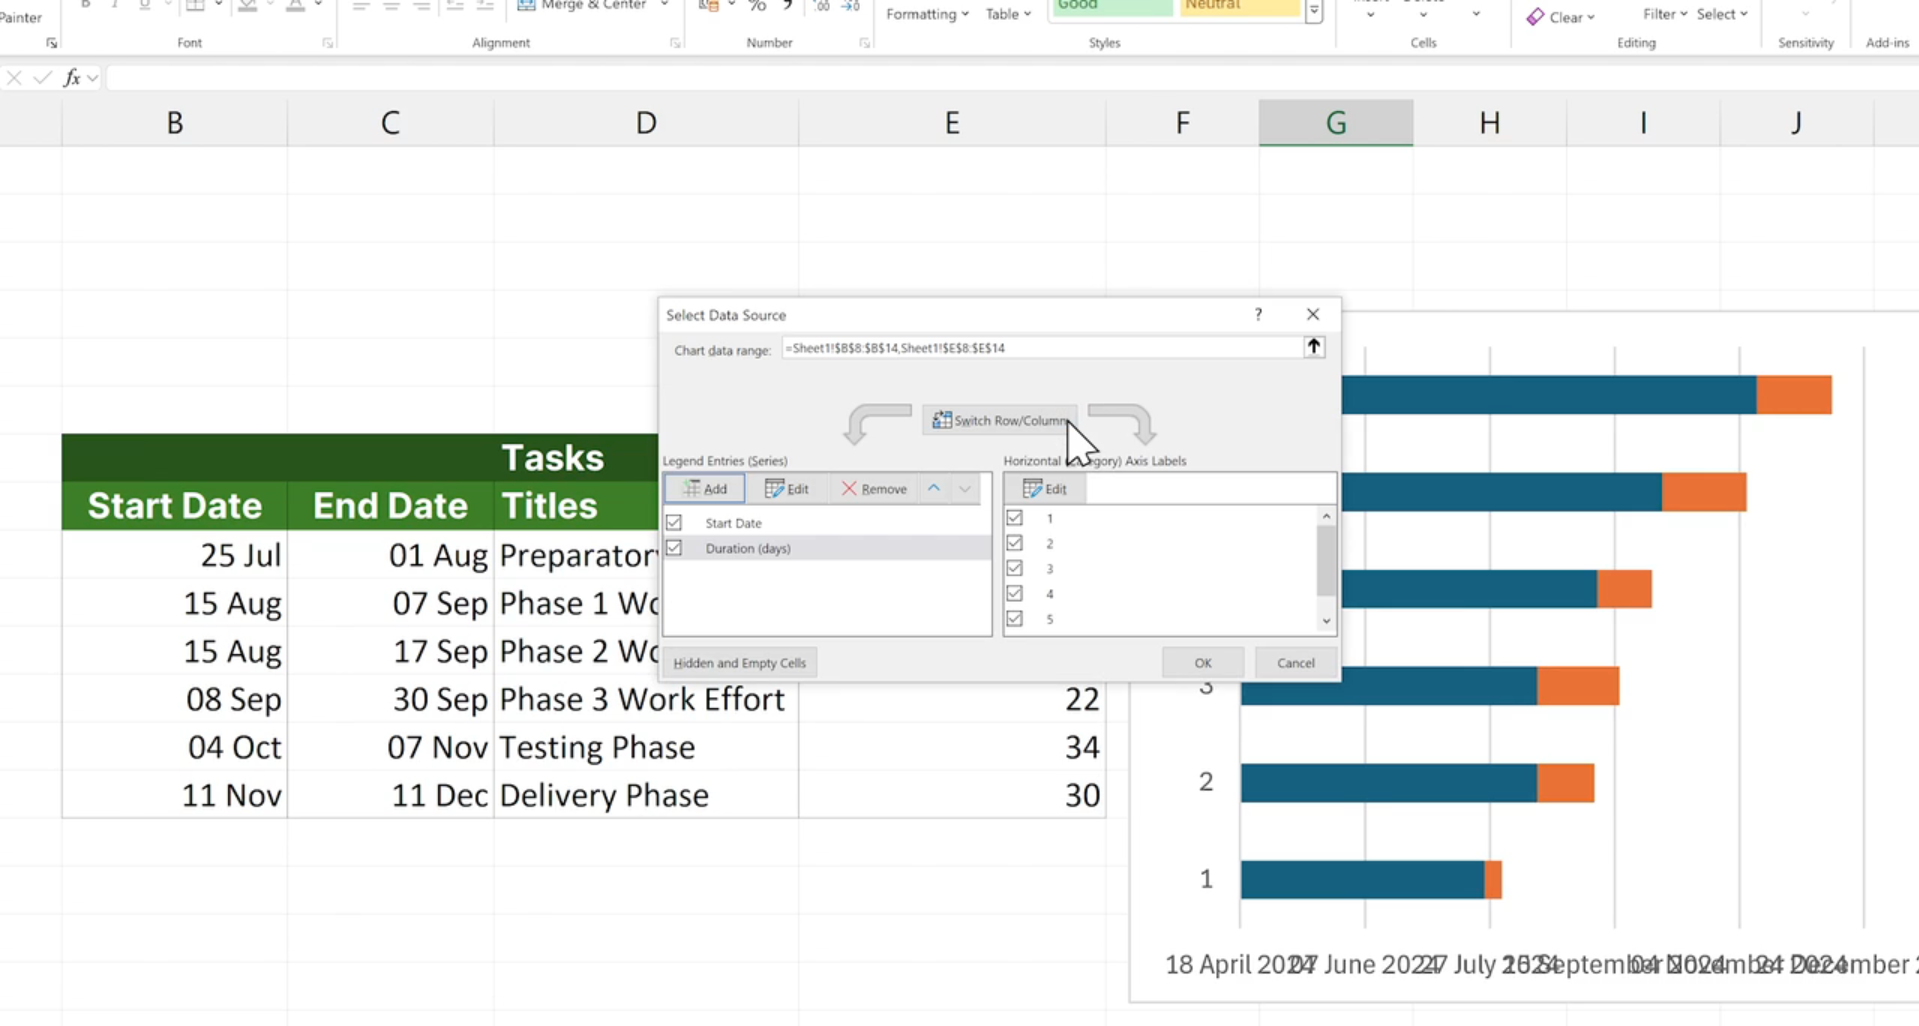The width and height of the screenshot is (1919, 1026).
Task: Uncheck axis label 4 checkbox
Action: (x=1015, y=593)
